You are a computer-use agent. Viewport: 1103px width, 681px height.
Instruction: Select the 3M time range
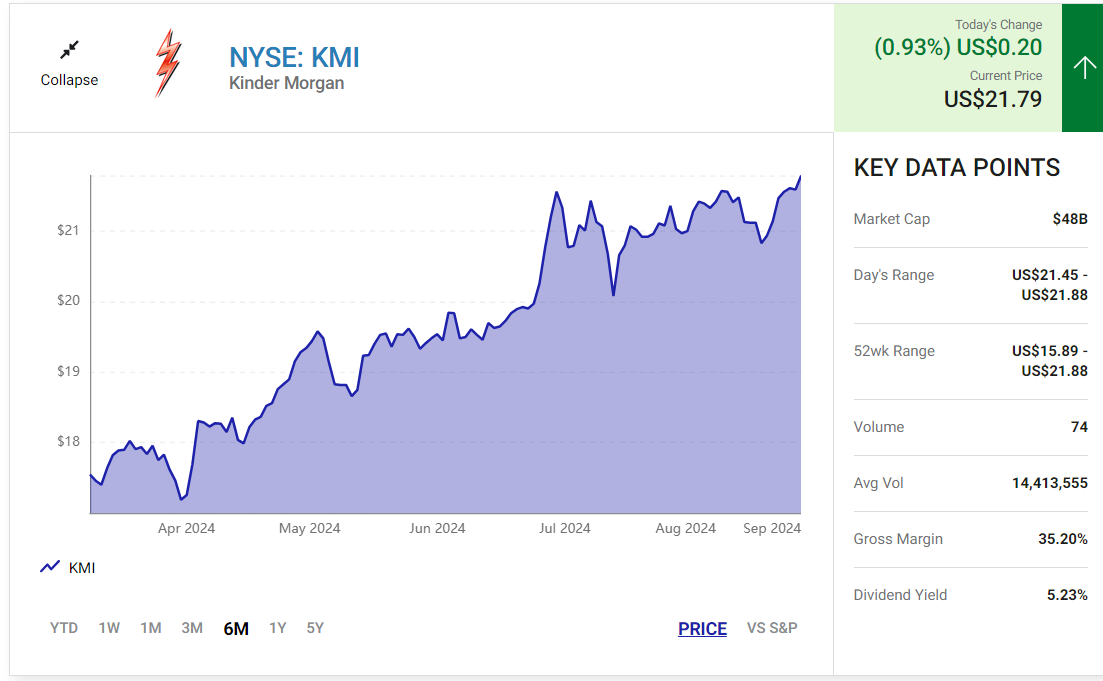coord(192,628)
